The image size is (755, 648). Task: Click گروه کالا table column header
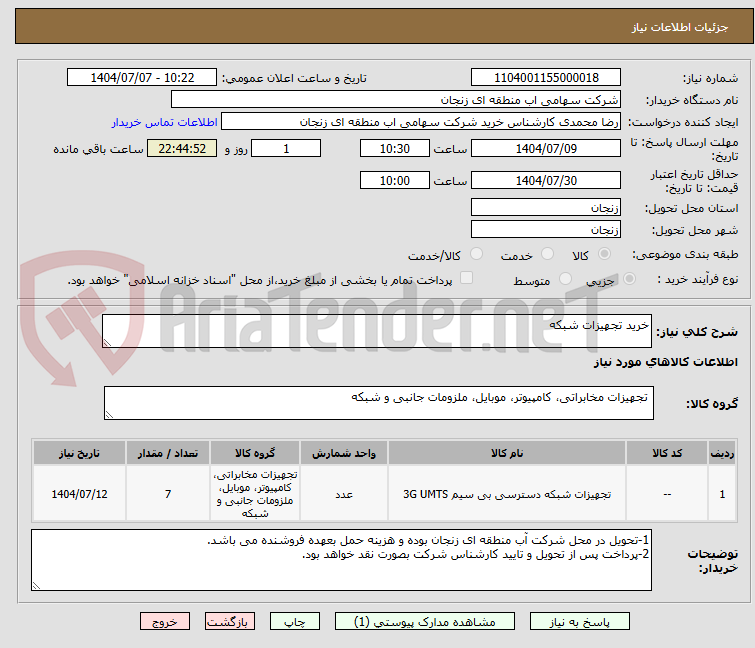255,453
